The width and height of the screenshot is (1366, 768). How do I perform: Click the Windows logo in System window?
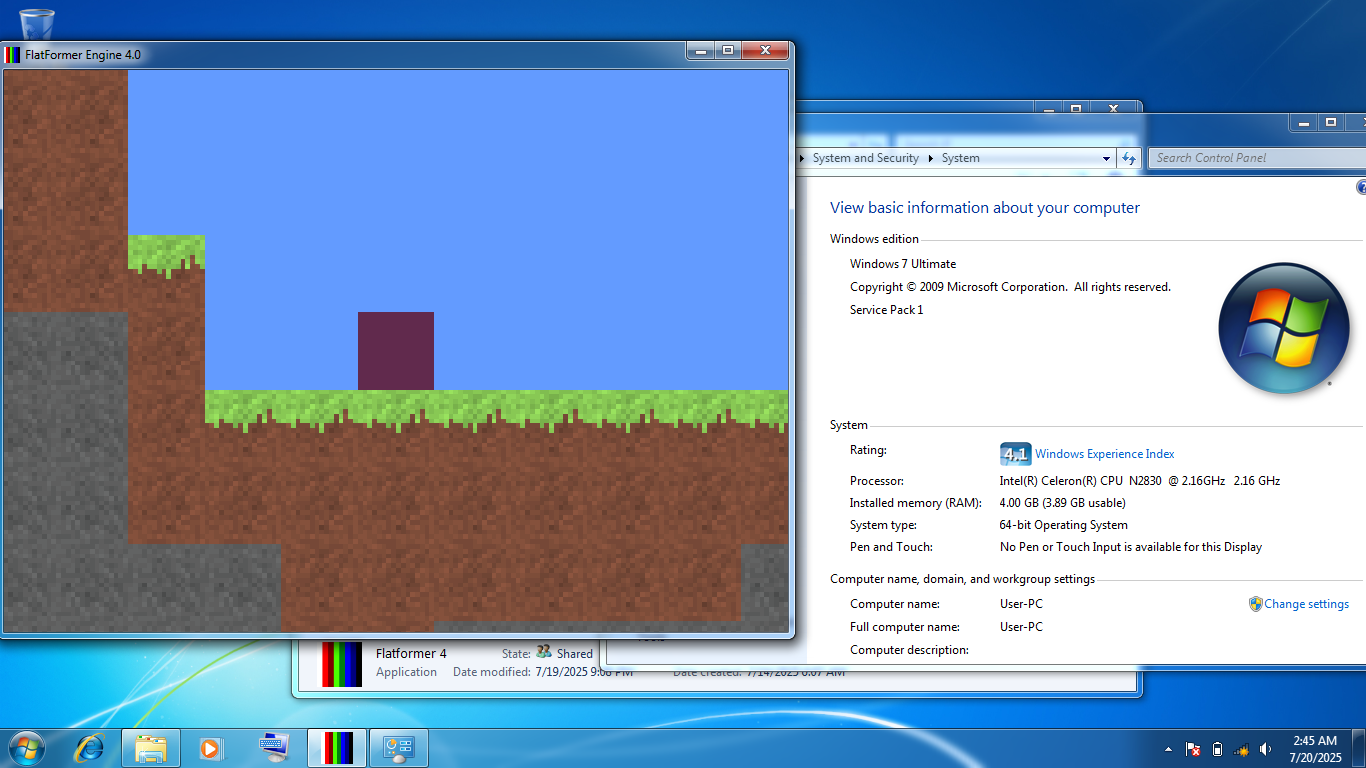(1284, 328)
